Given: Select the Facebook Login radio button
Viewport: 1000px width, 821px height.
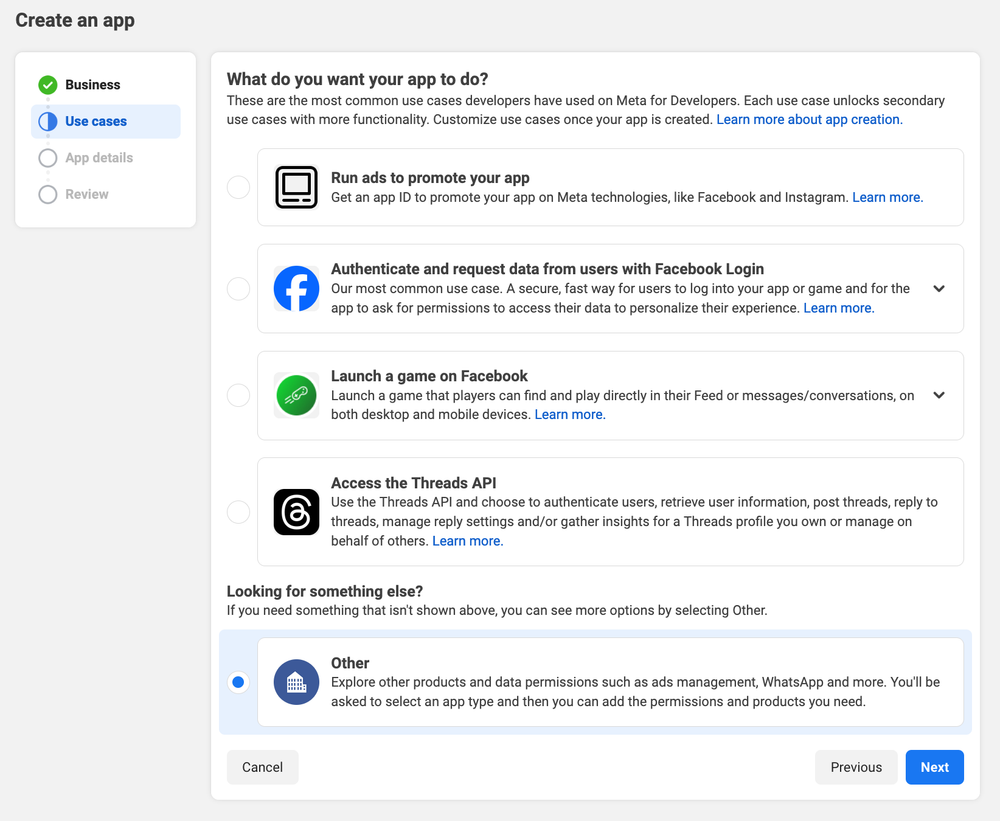Looking at the screenshot, I should click(238, 289).
